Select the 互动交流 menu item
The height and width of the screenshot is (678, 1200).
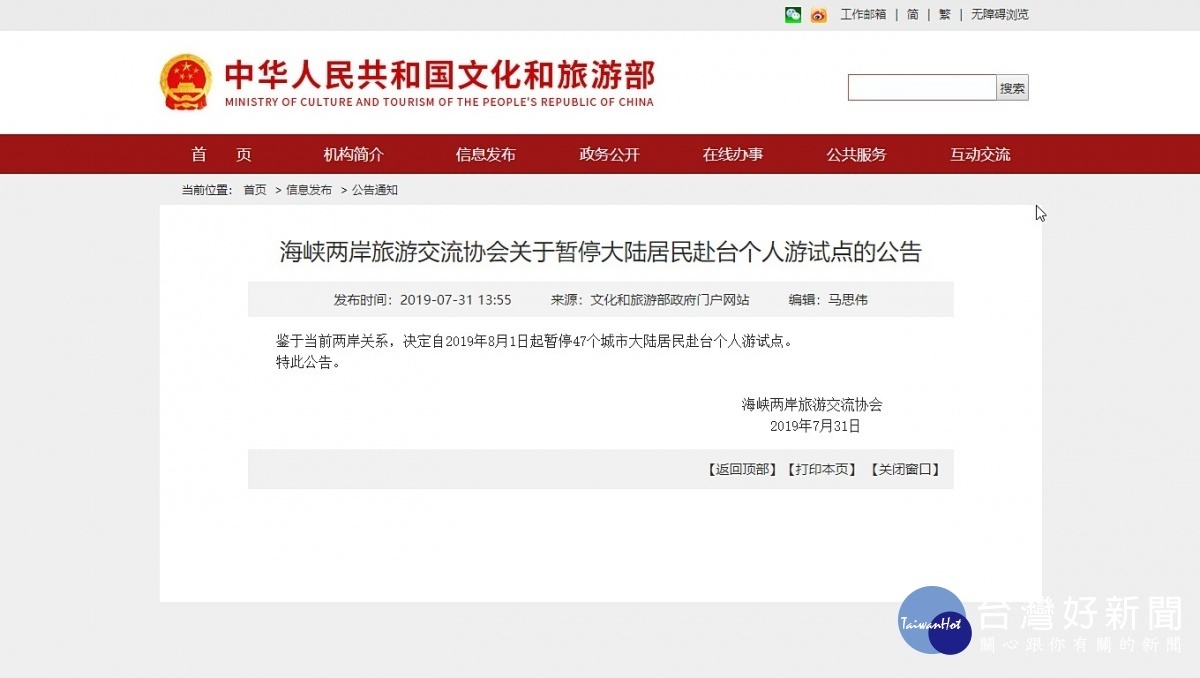980,155
